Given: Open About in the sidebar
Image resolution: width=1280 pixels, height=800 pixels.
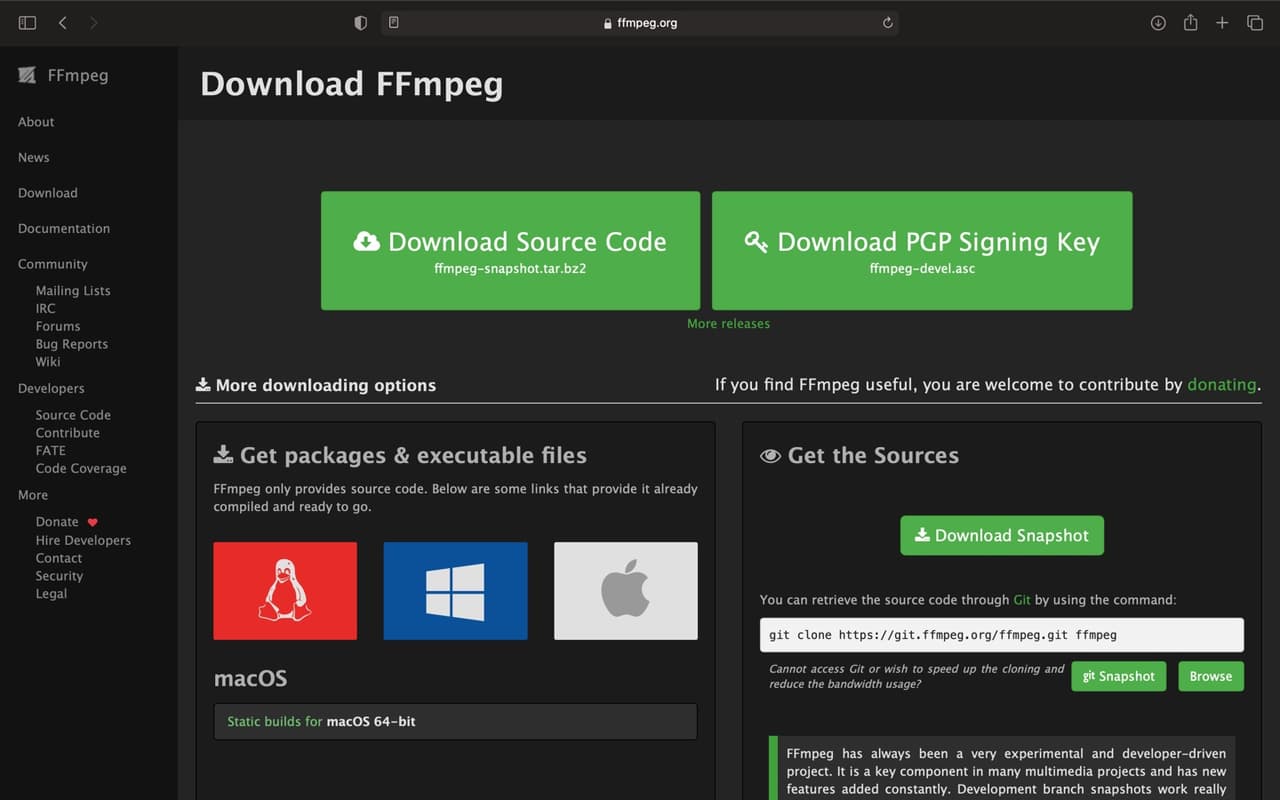Looking at the screenshot, I should click(x=36, y=122).
